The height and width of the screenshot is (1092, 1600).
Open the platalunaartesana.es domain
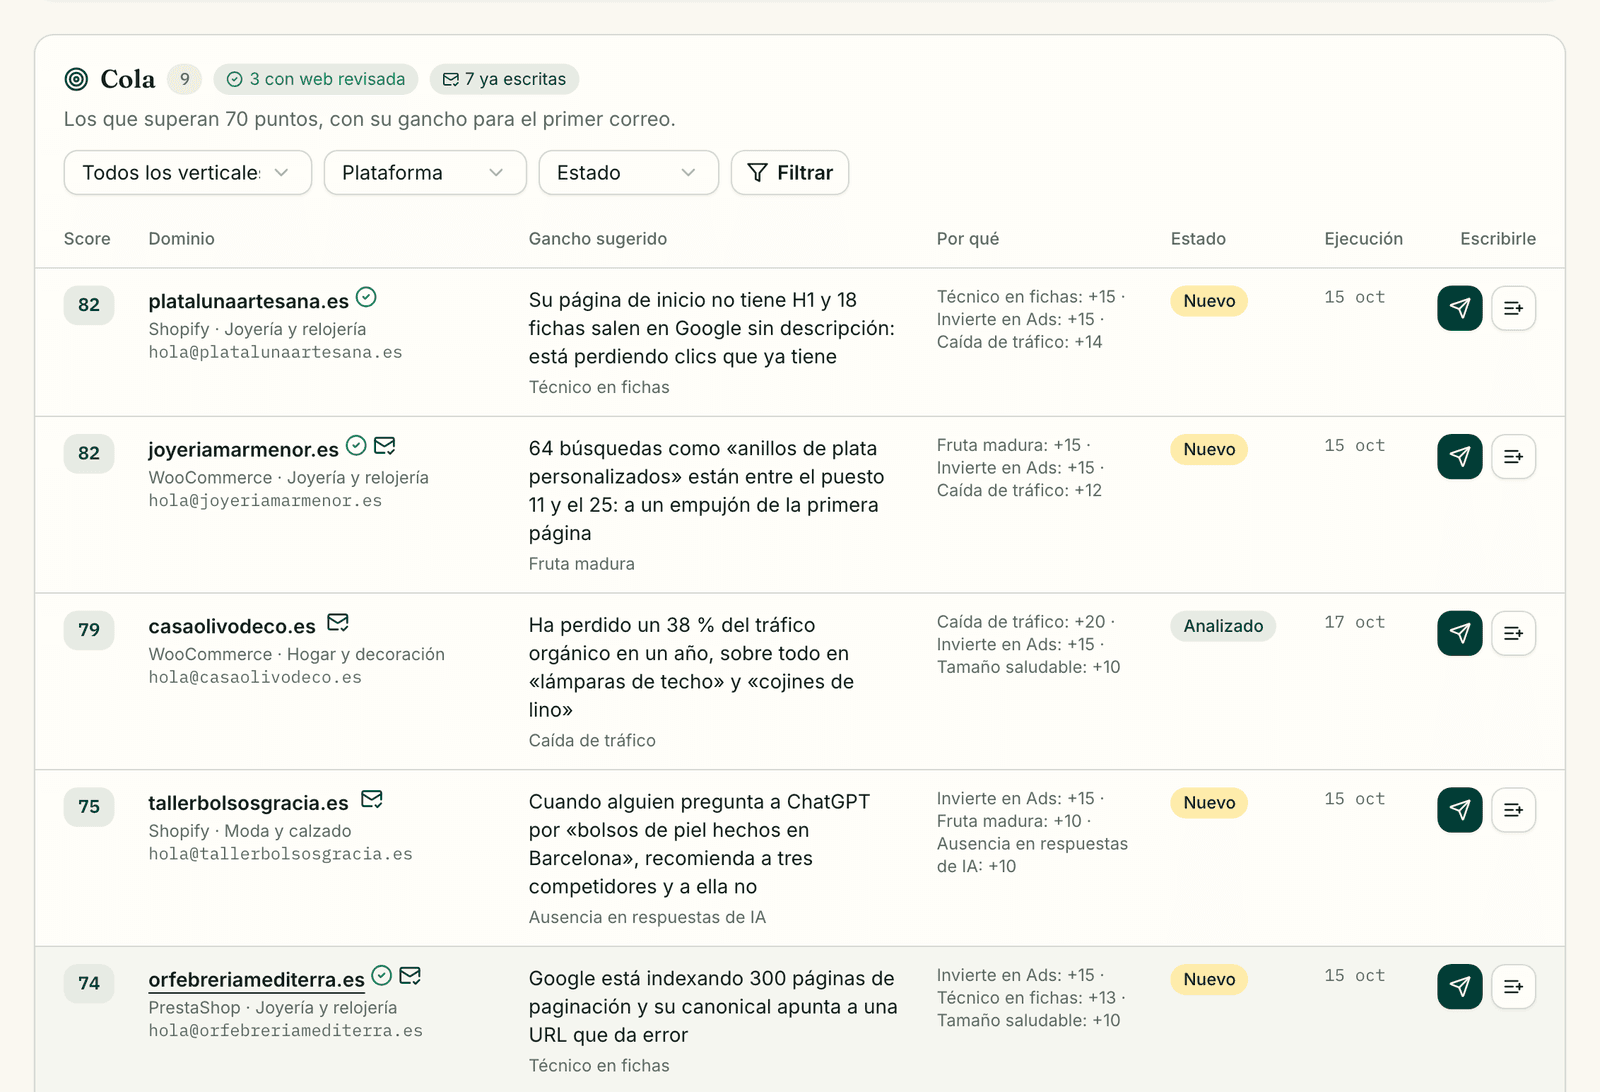click(x=248, y=301)
